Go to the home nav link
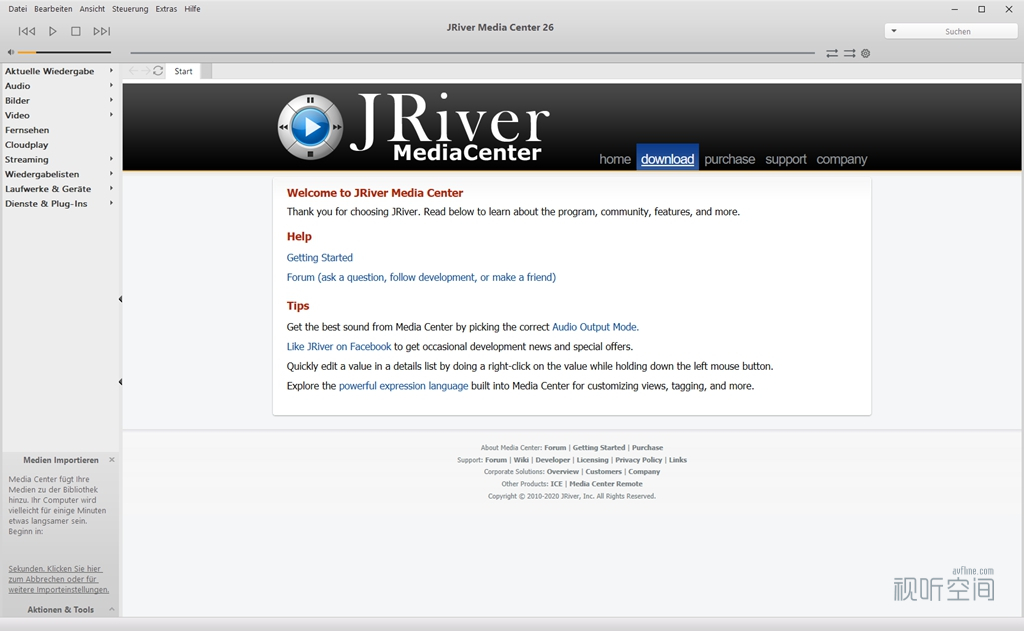The width and height of the screenshot is (1024, 631). pyautogui.click(x=615, y=159)
